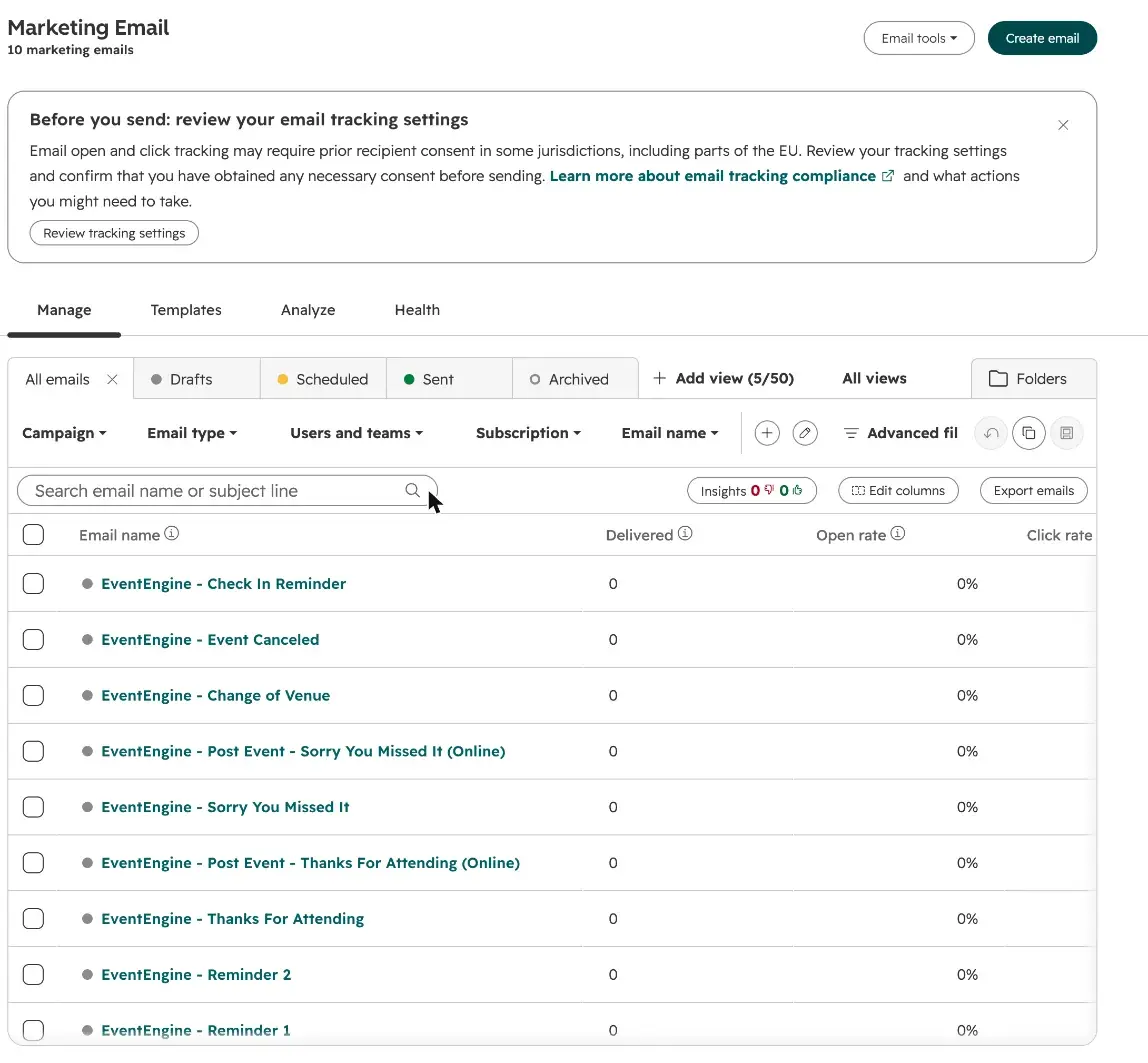Select the Scheduled view tab

pos(323,378)
